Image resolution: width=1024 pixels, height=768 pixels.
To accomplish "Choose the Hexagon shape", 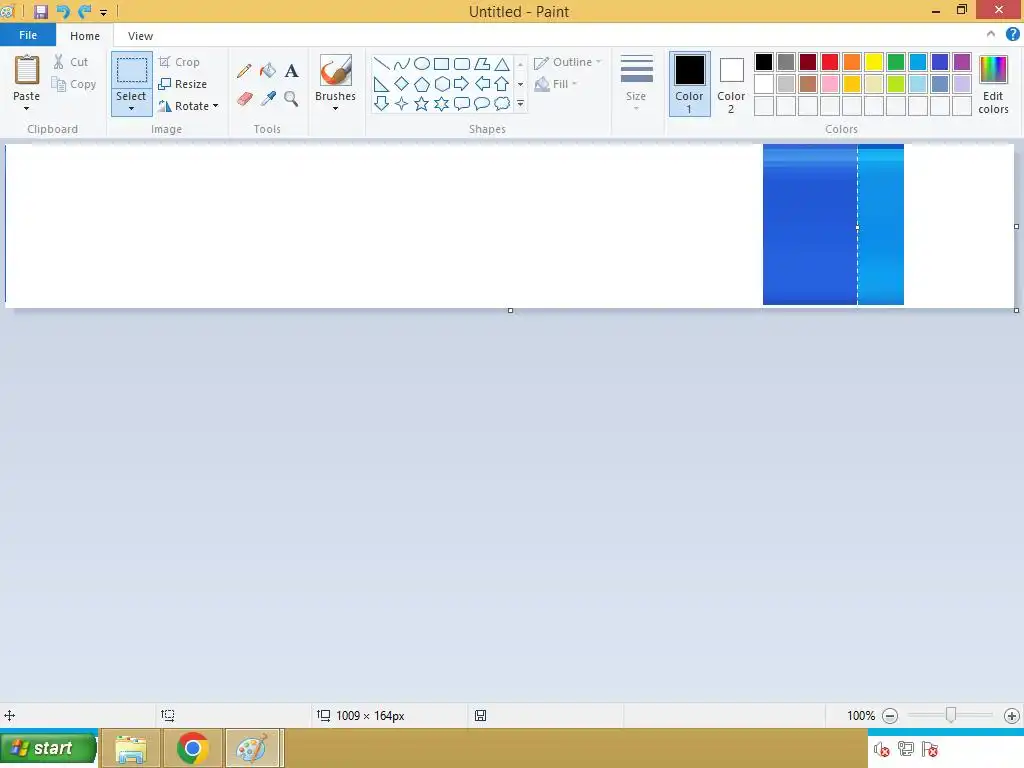I will [441, 84].
